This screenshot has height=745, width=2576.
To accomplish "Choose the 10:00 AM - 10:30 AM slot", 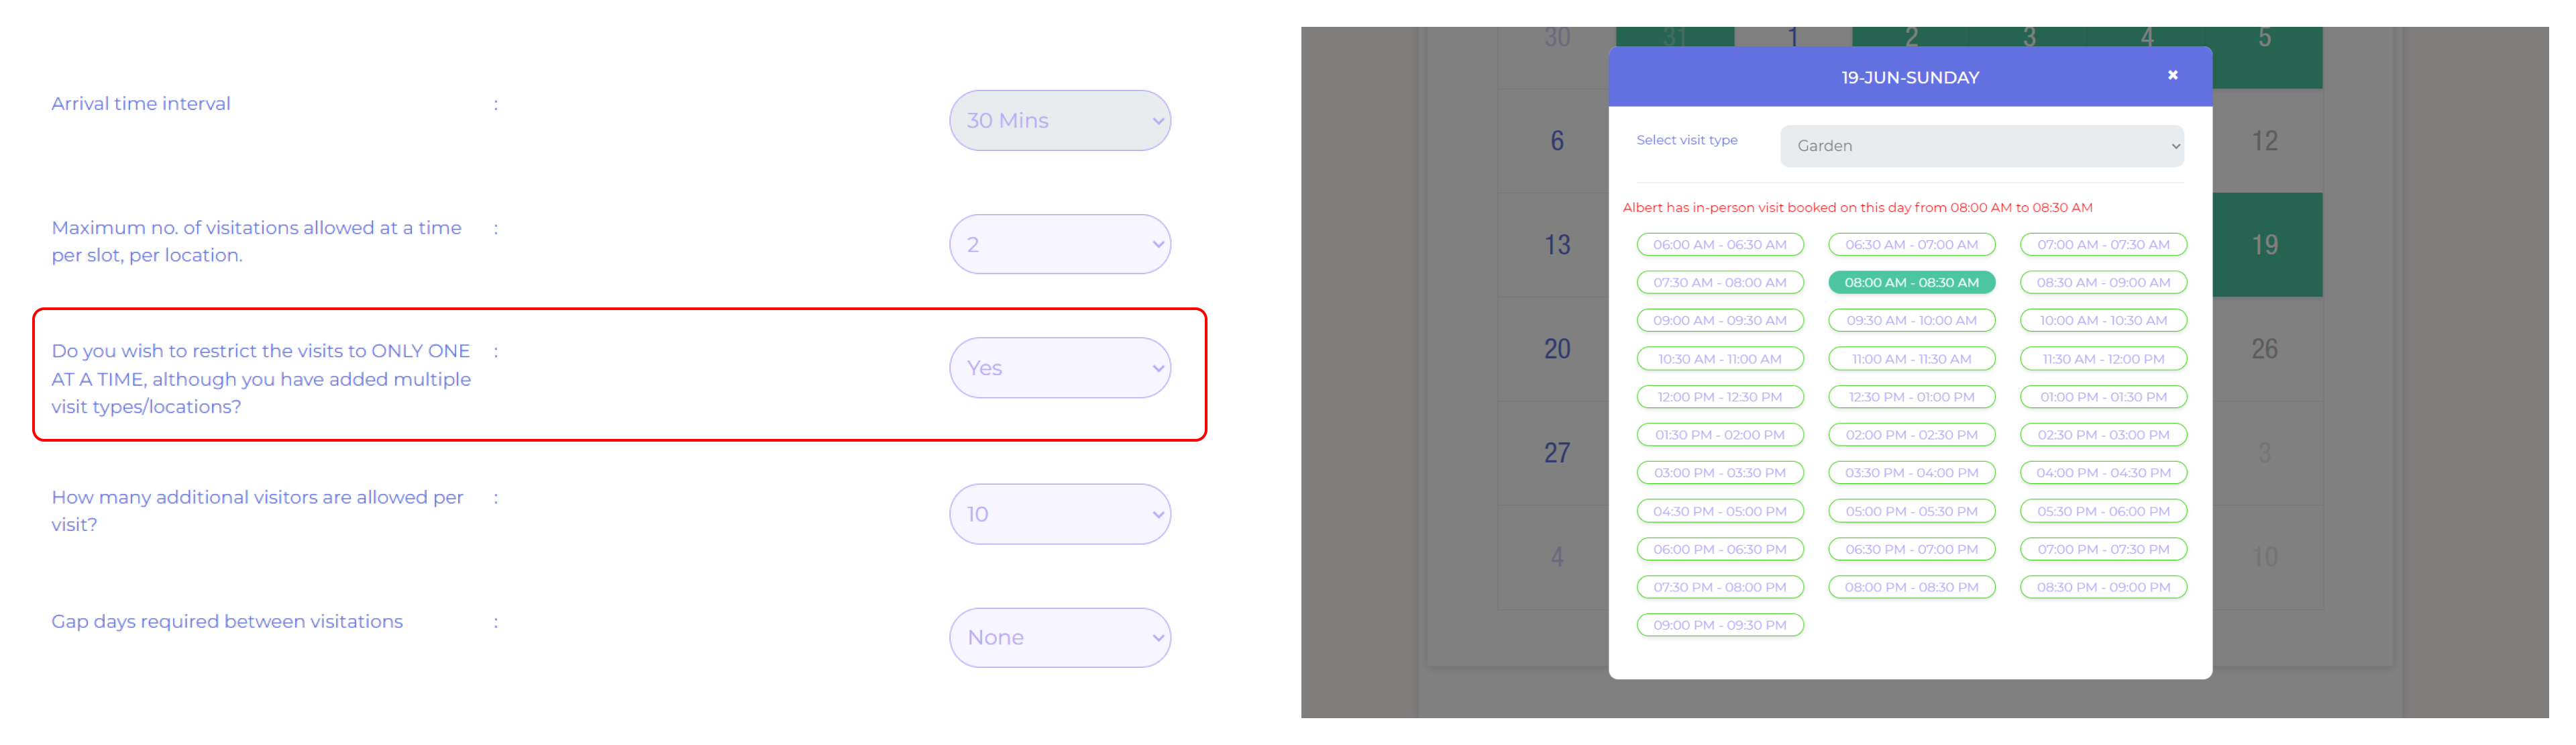I will pyautogui.click(x=2103, y=321).
